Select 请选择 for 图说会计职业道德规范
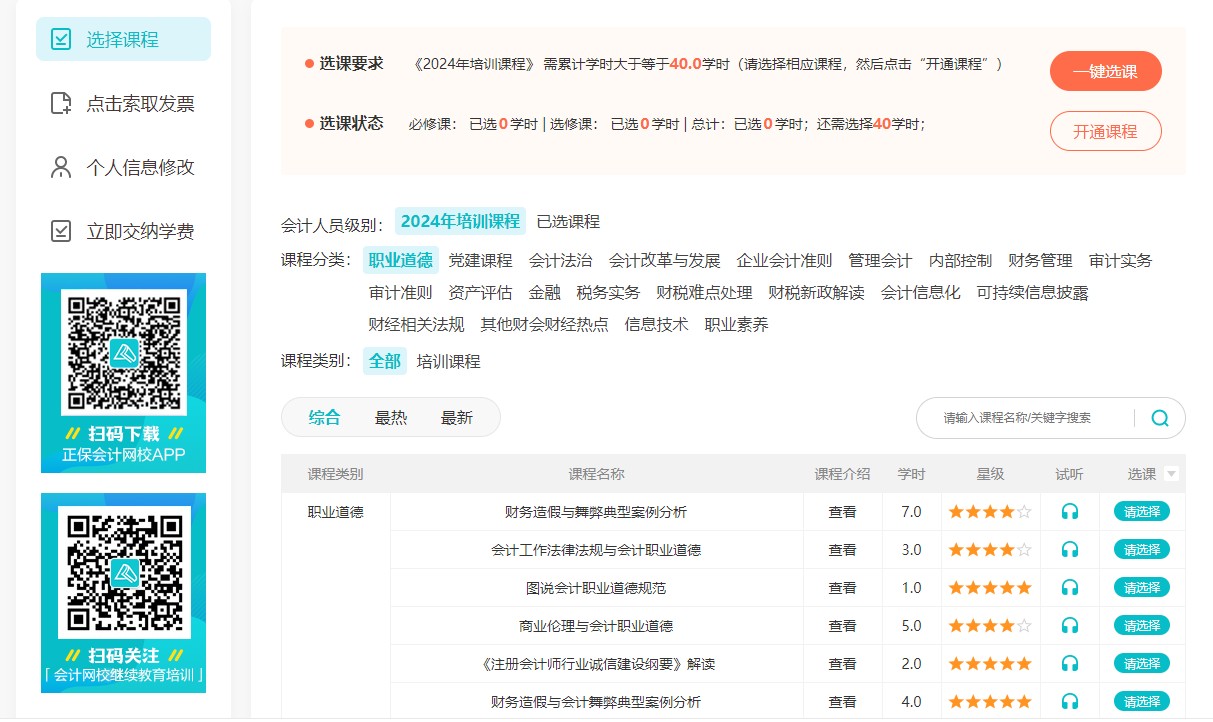 pyautogui.click(x=1141, y=588)
